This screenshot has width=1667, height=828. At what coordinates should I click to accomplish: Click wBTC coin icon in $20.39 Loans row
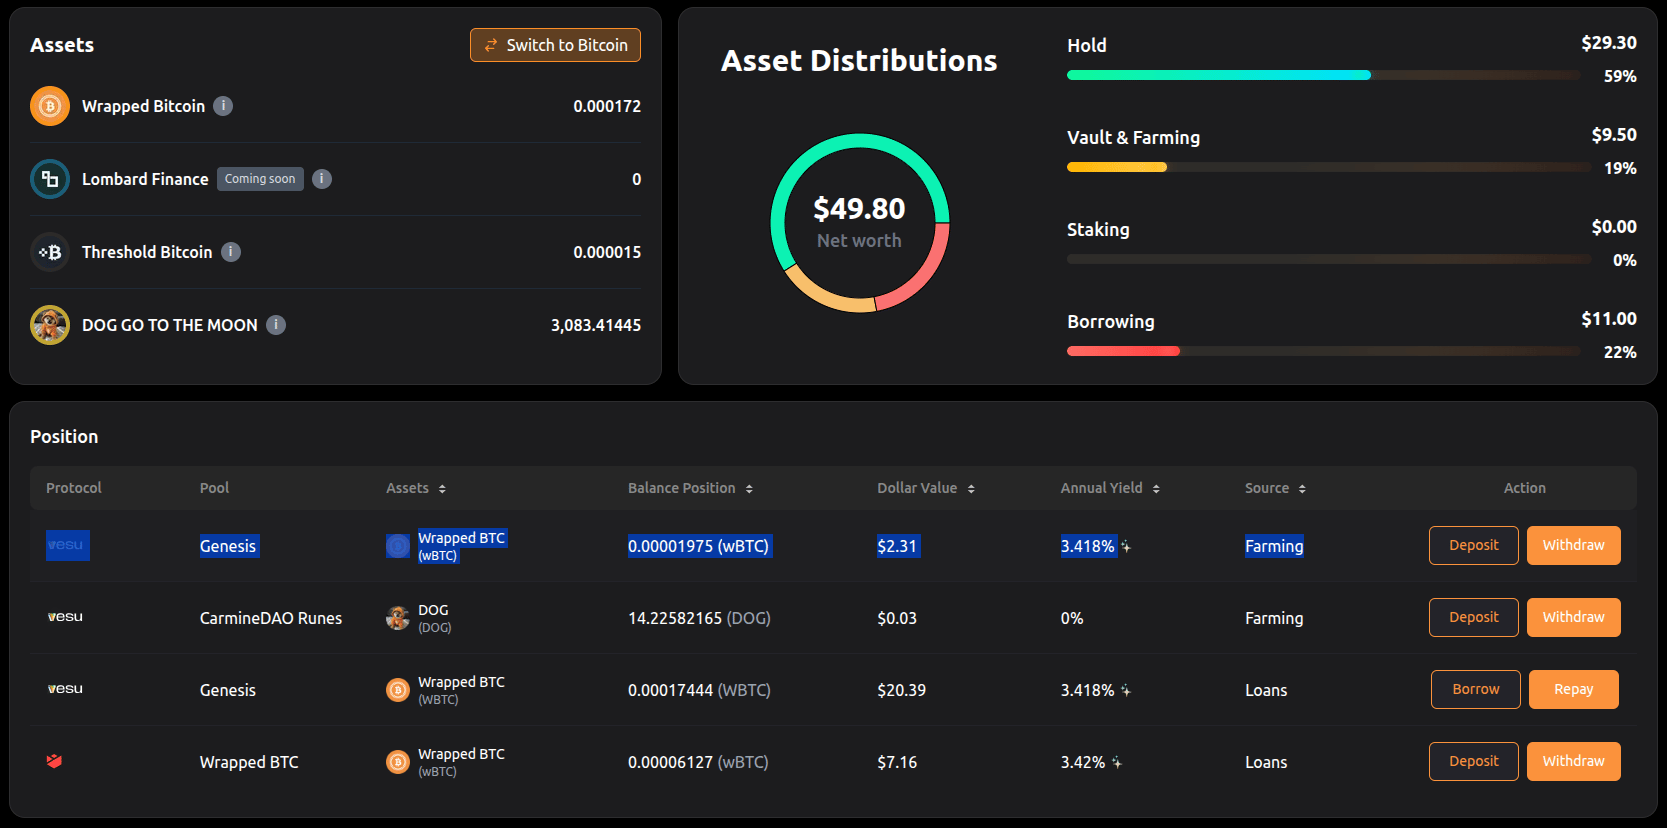[x=398, y=690]
